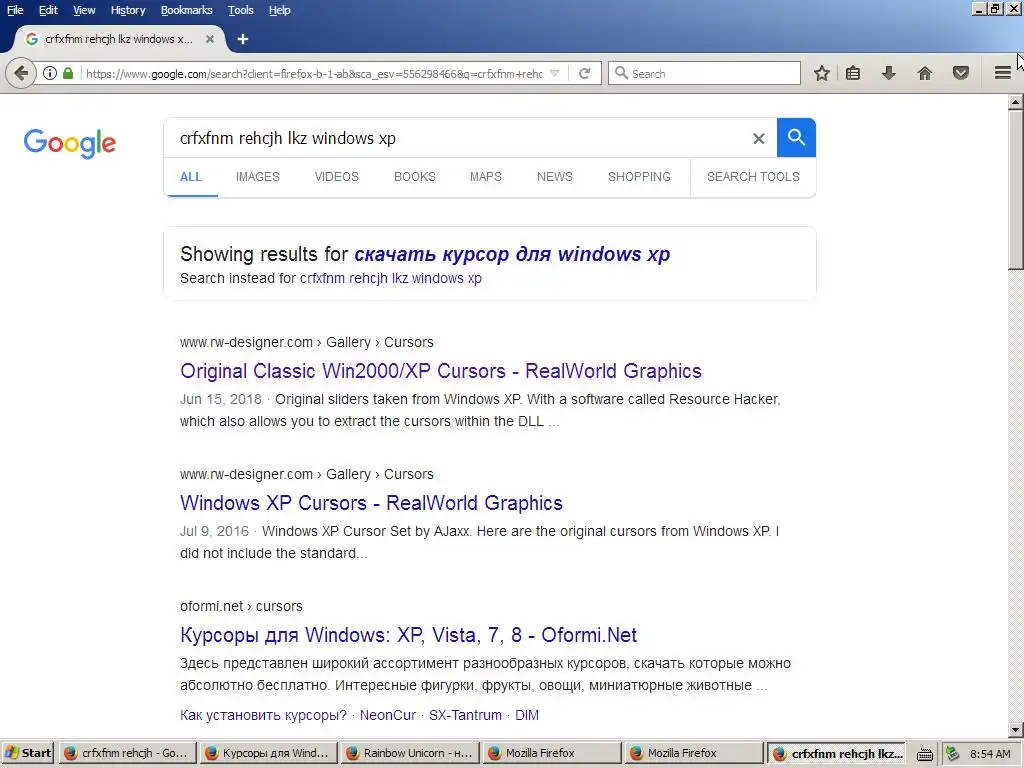Open the Windows Start menu
1024x768 pixels.
pos(28,753)
